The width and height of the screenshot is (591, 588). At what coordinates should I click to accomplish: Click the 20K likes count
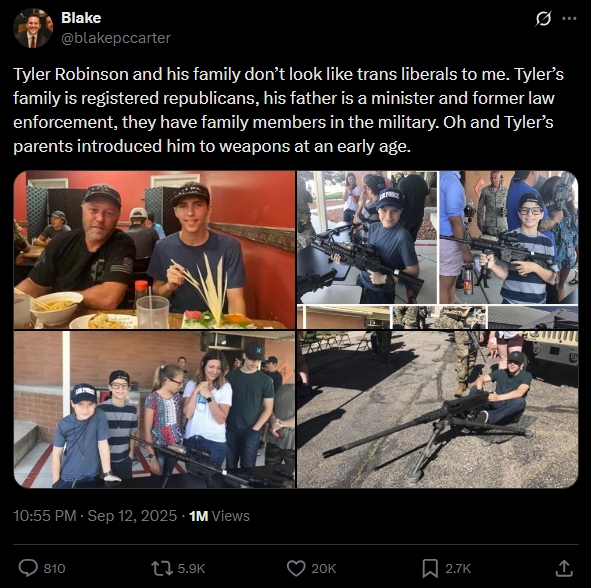323,568
